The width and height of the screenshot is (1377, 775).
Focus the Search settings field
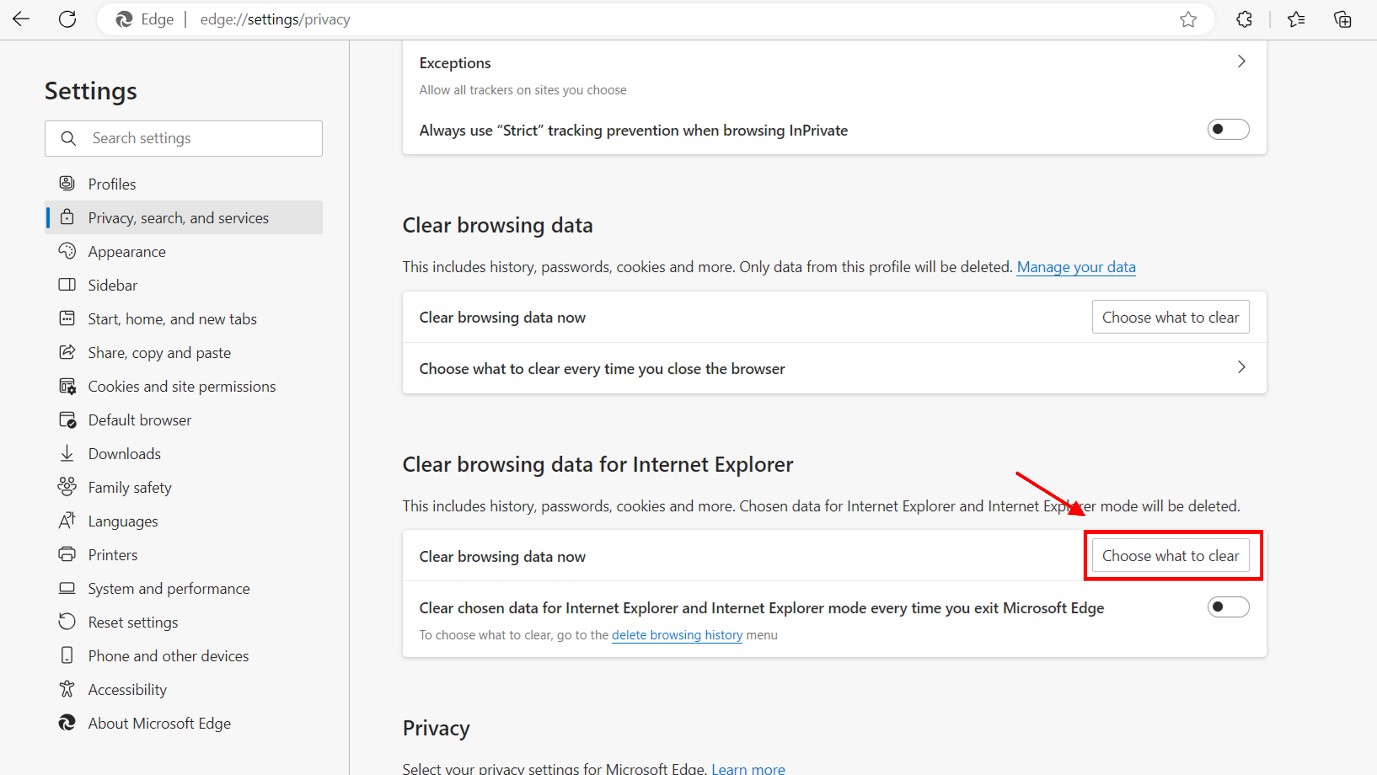tap(184, 138)
